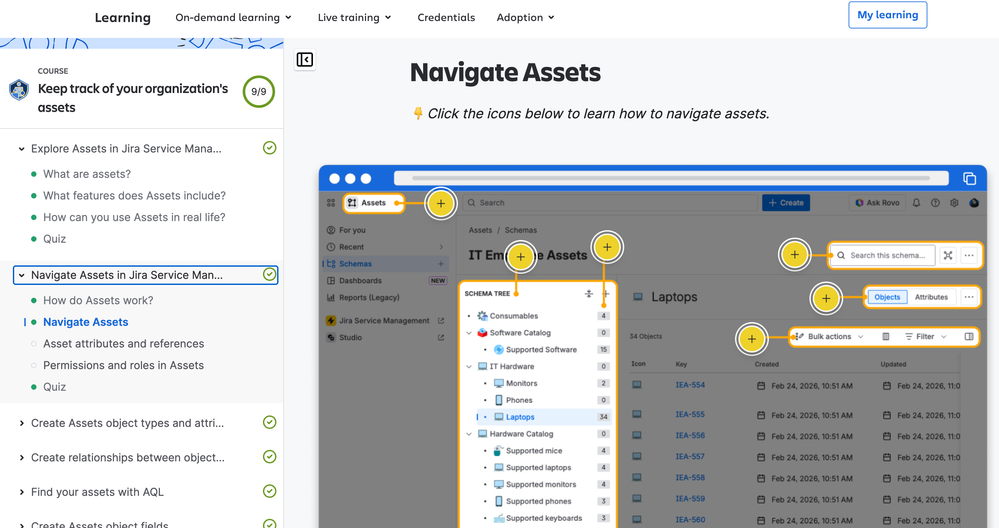Open plus hotspot next to Bulk actions toolbar
Viewport: 999px width, 528px height.
click(x=751, y=339)
